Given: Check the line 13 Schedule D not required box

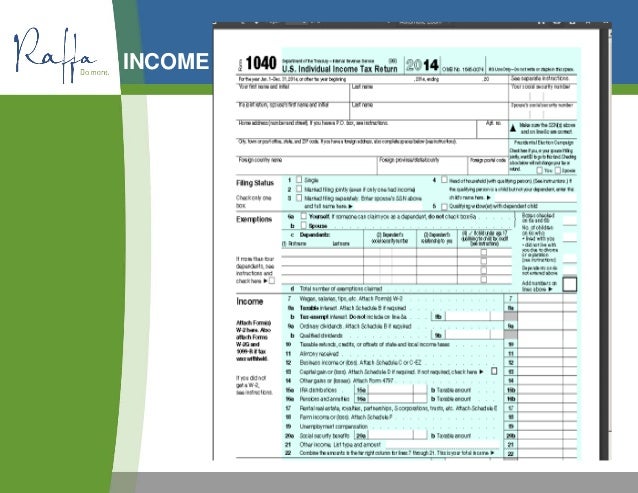Looking at the screenshot, I should pos(494,371).
